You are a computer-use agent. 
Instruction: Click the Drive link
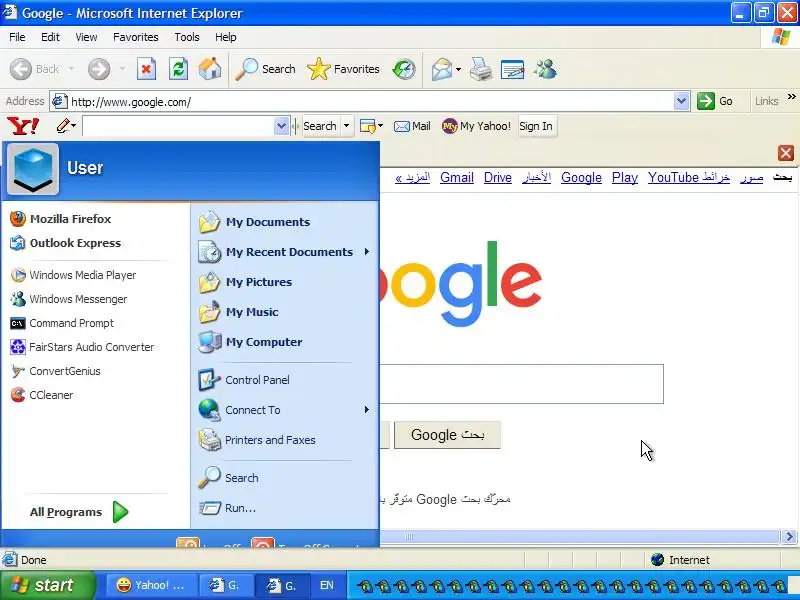[497, 178]
